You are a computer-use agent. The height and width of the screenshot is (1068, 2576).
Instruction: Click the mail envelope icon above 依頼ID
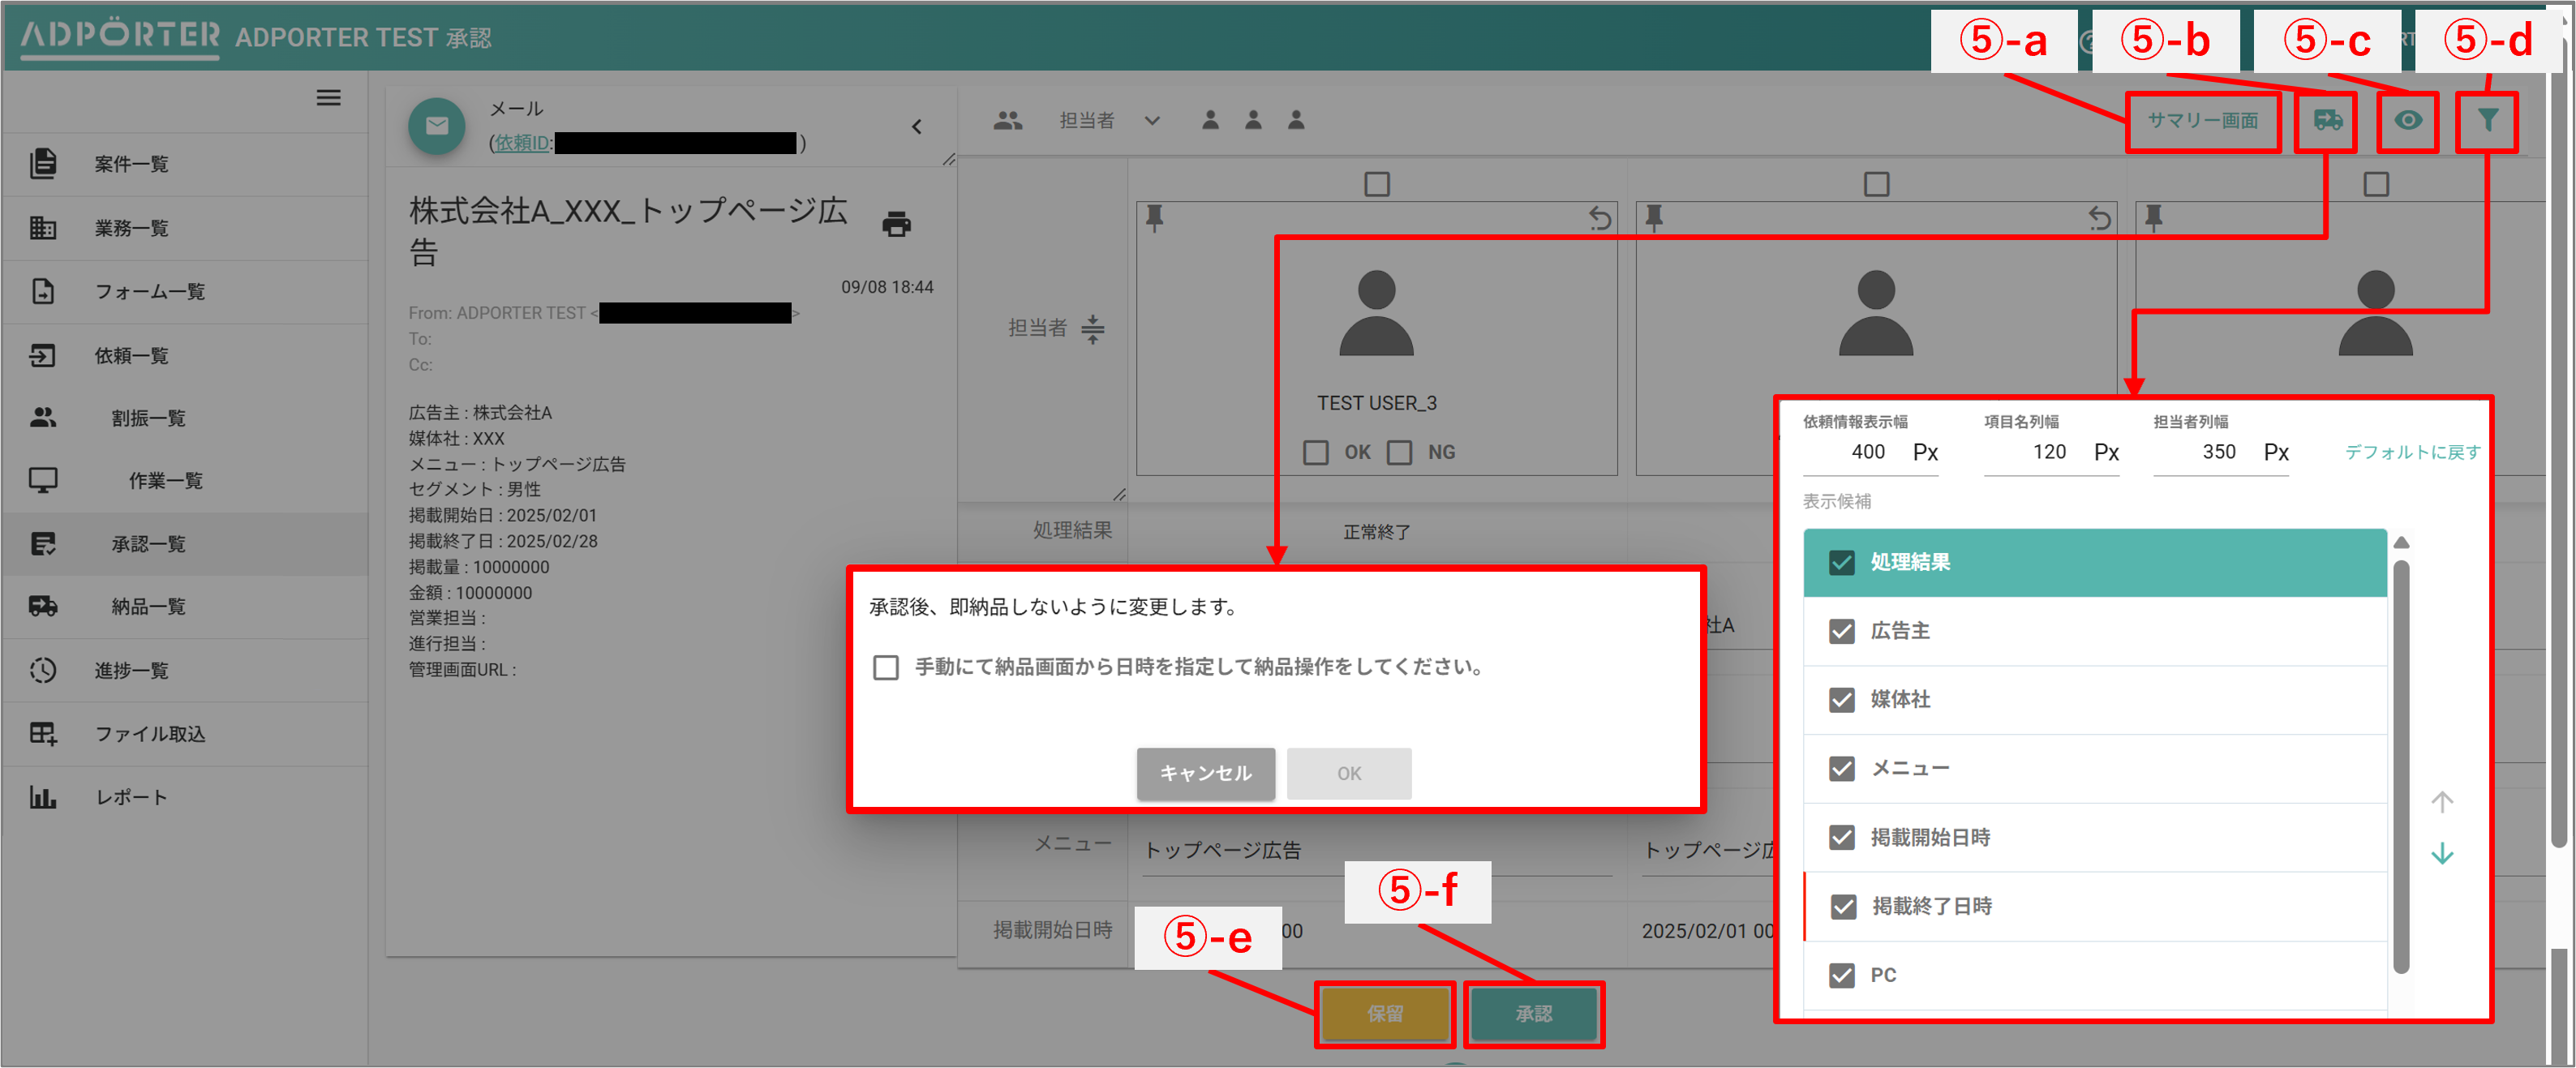[x=437, y=125]
